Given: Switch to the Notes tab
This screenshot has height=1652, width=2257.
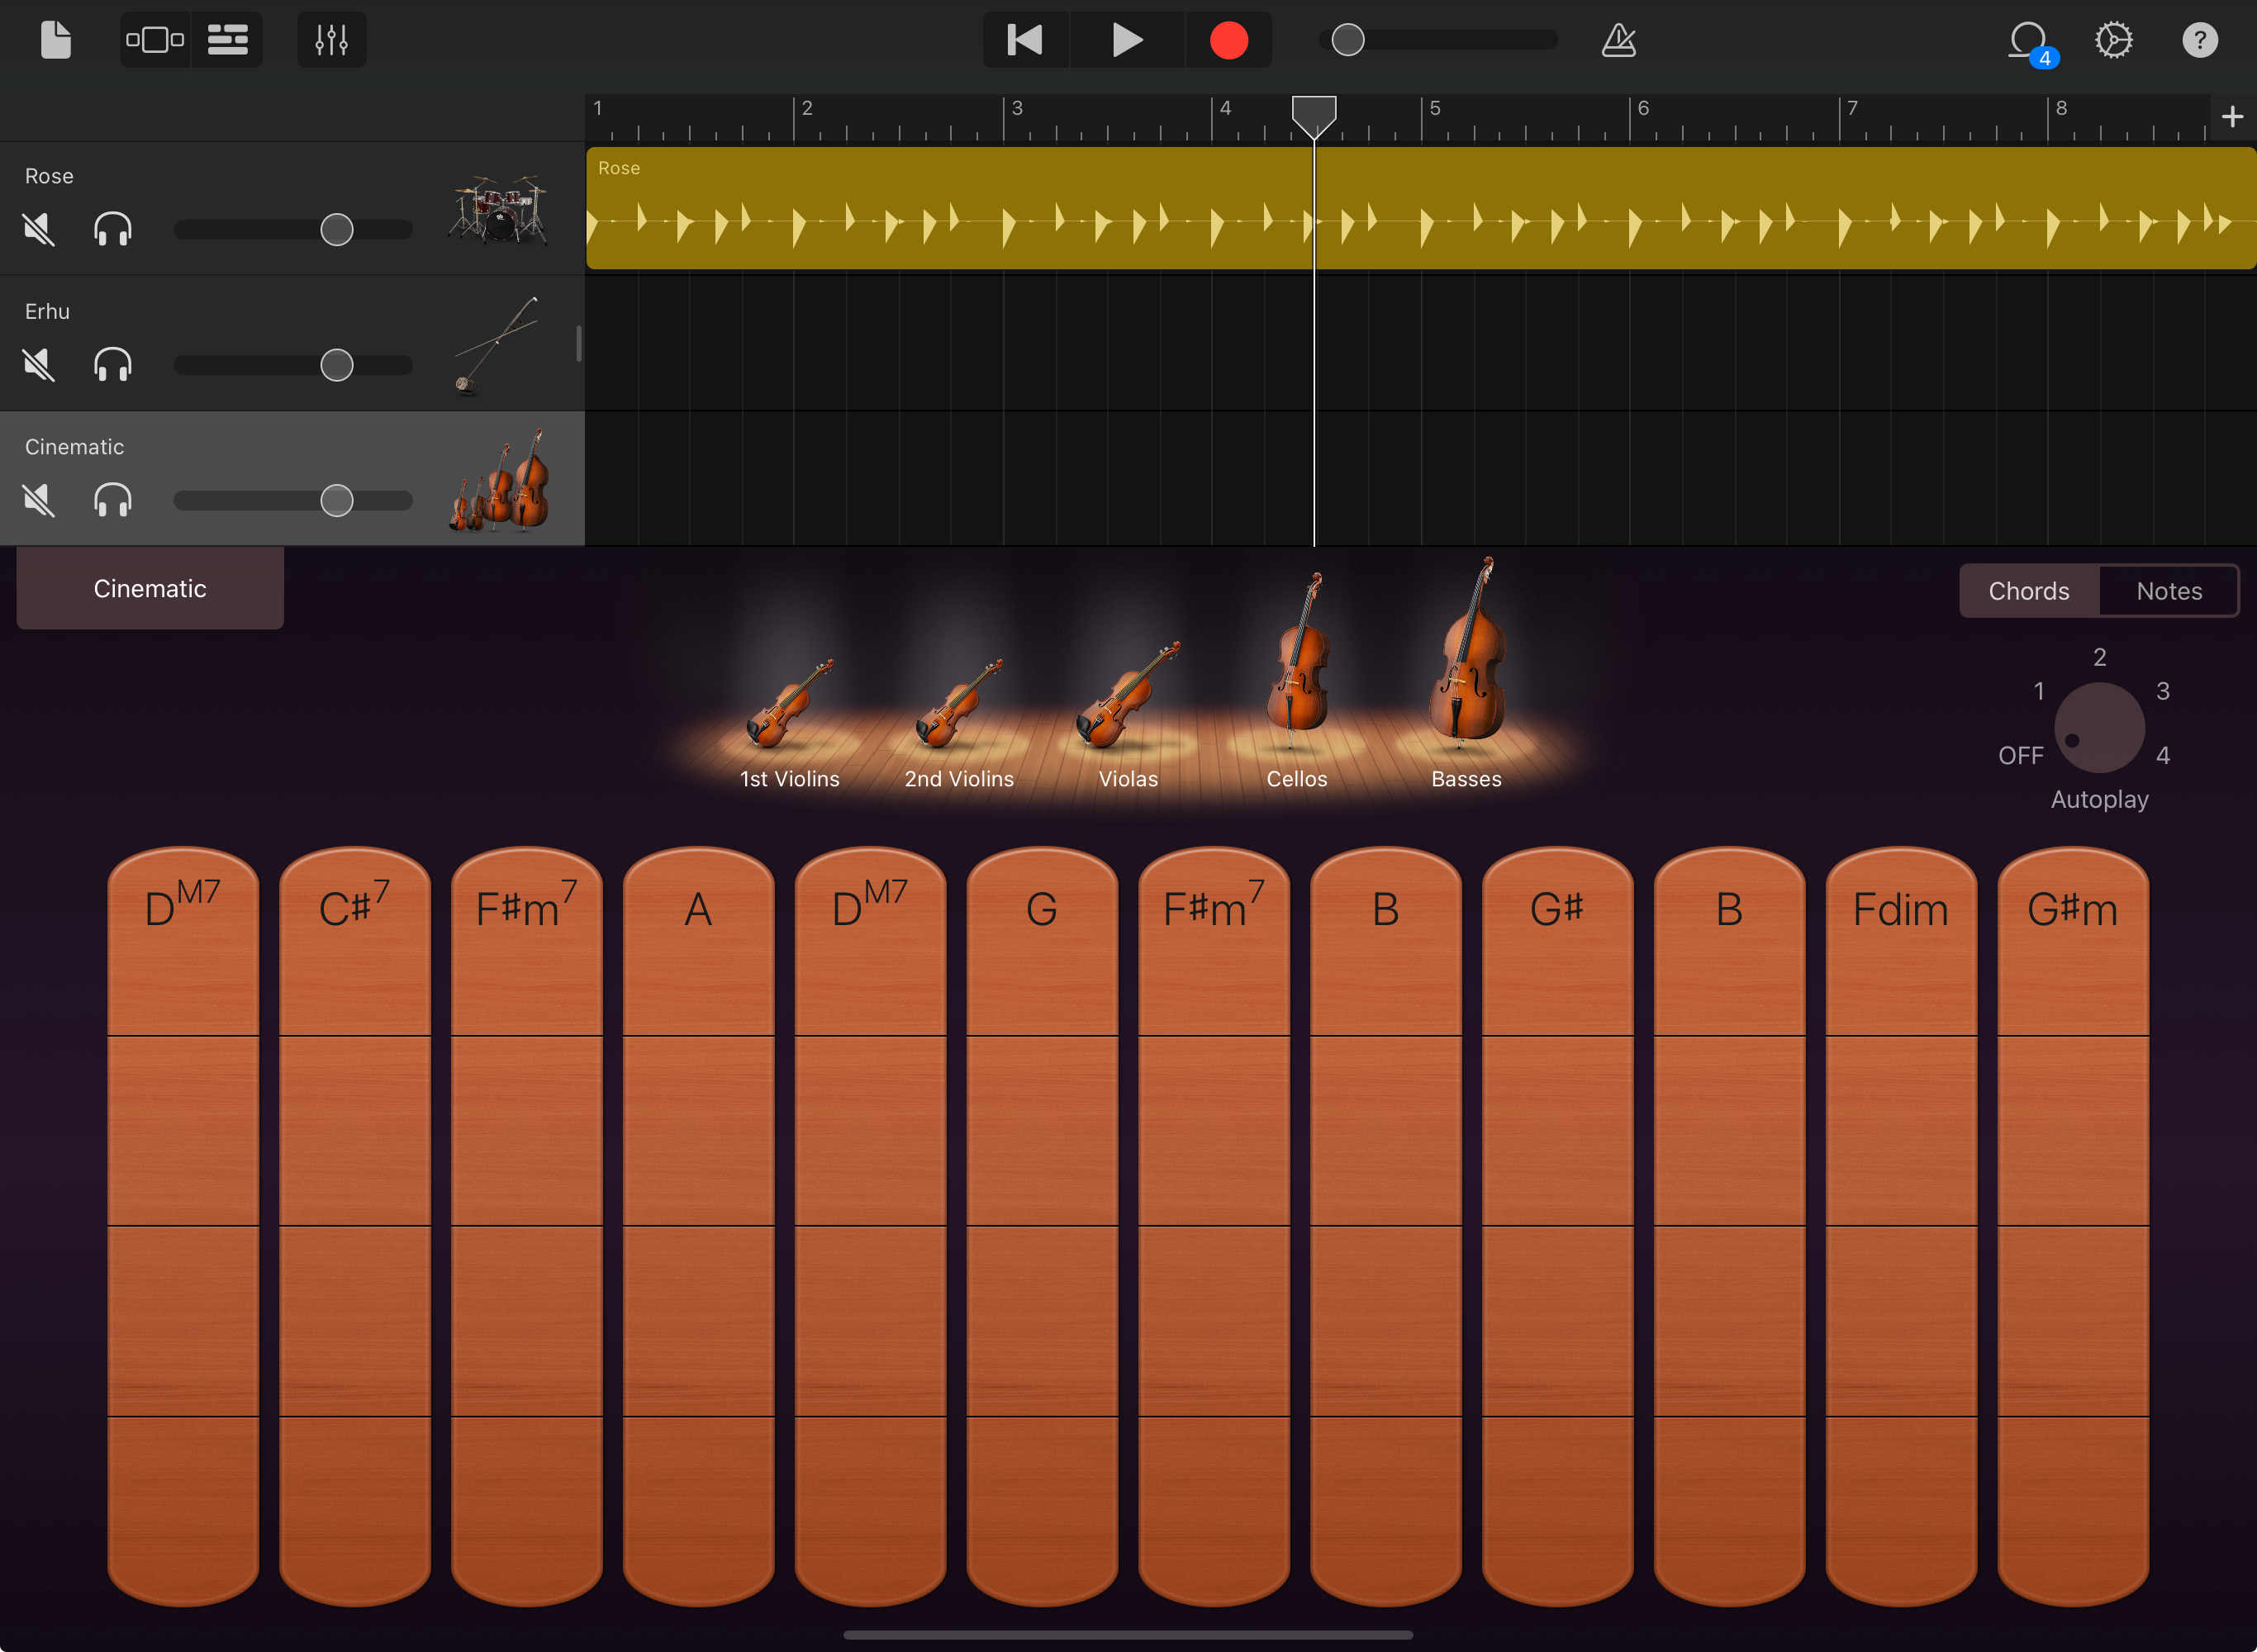Looking at the screenshot, I should (x=2168, y=591).
